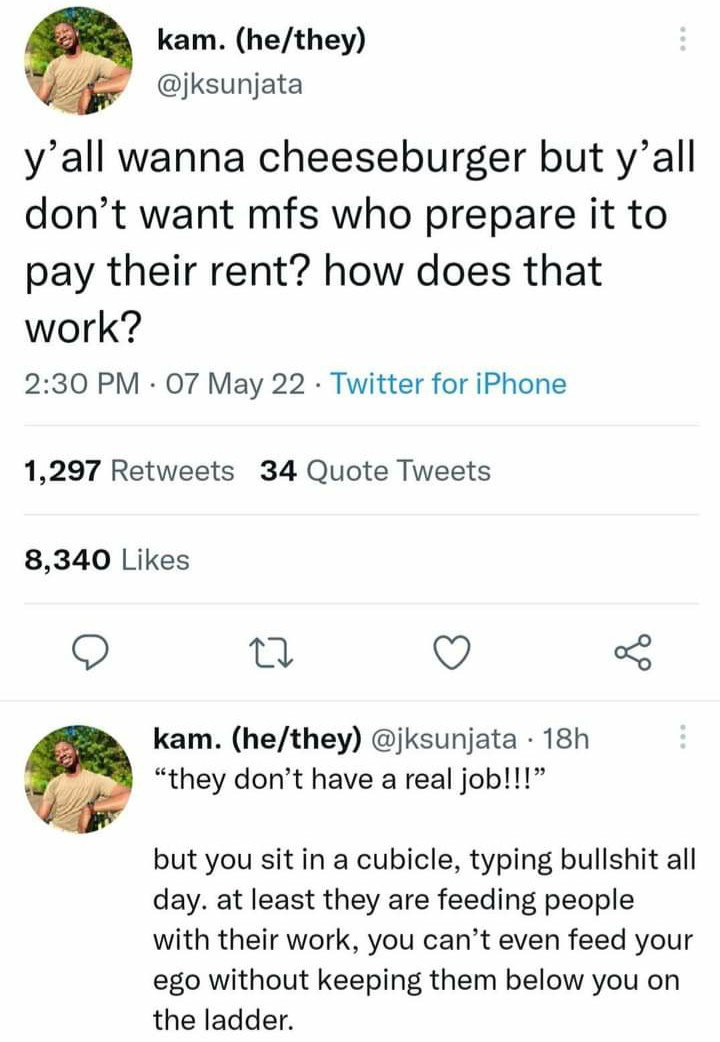Click the kam. (he/they) display name in the header
The image size is (720, 1042).
pyautogui.click(x=261, y=41)
